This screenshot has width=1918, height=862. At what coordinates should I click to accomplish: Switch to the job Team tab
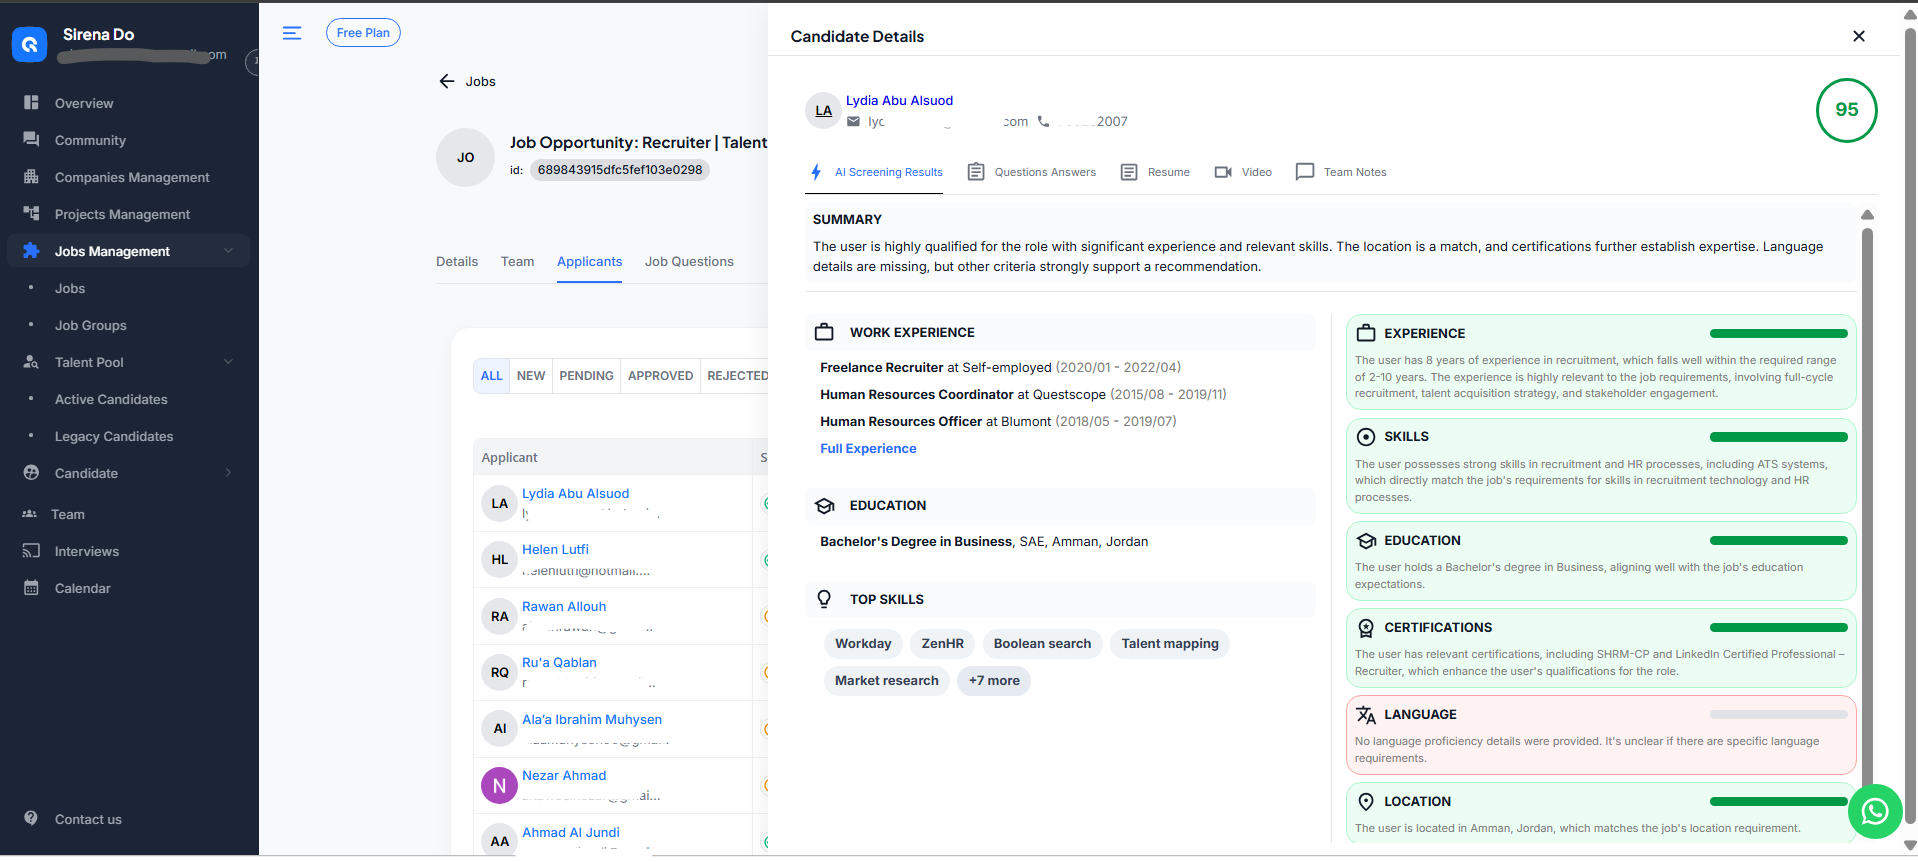517,261
